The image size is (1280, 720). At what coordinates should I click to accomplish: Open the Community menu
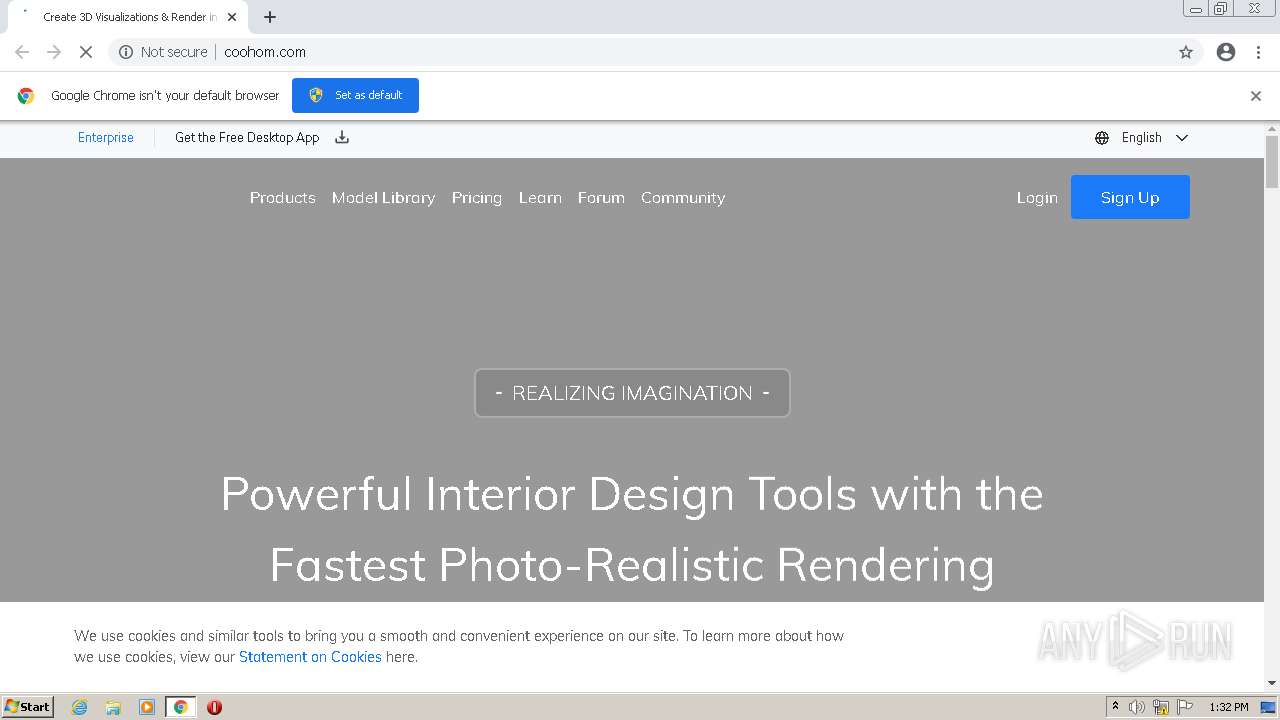[x=683, y=198]
